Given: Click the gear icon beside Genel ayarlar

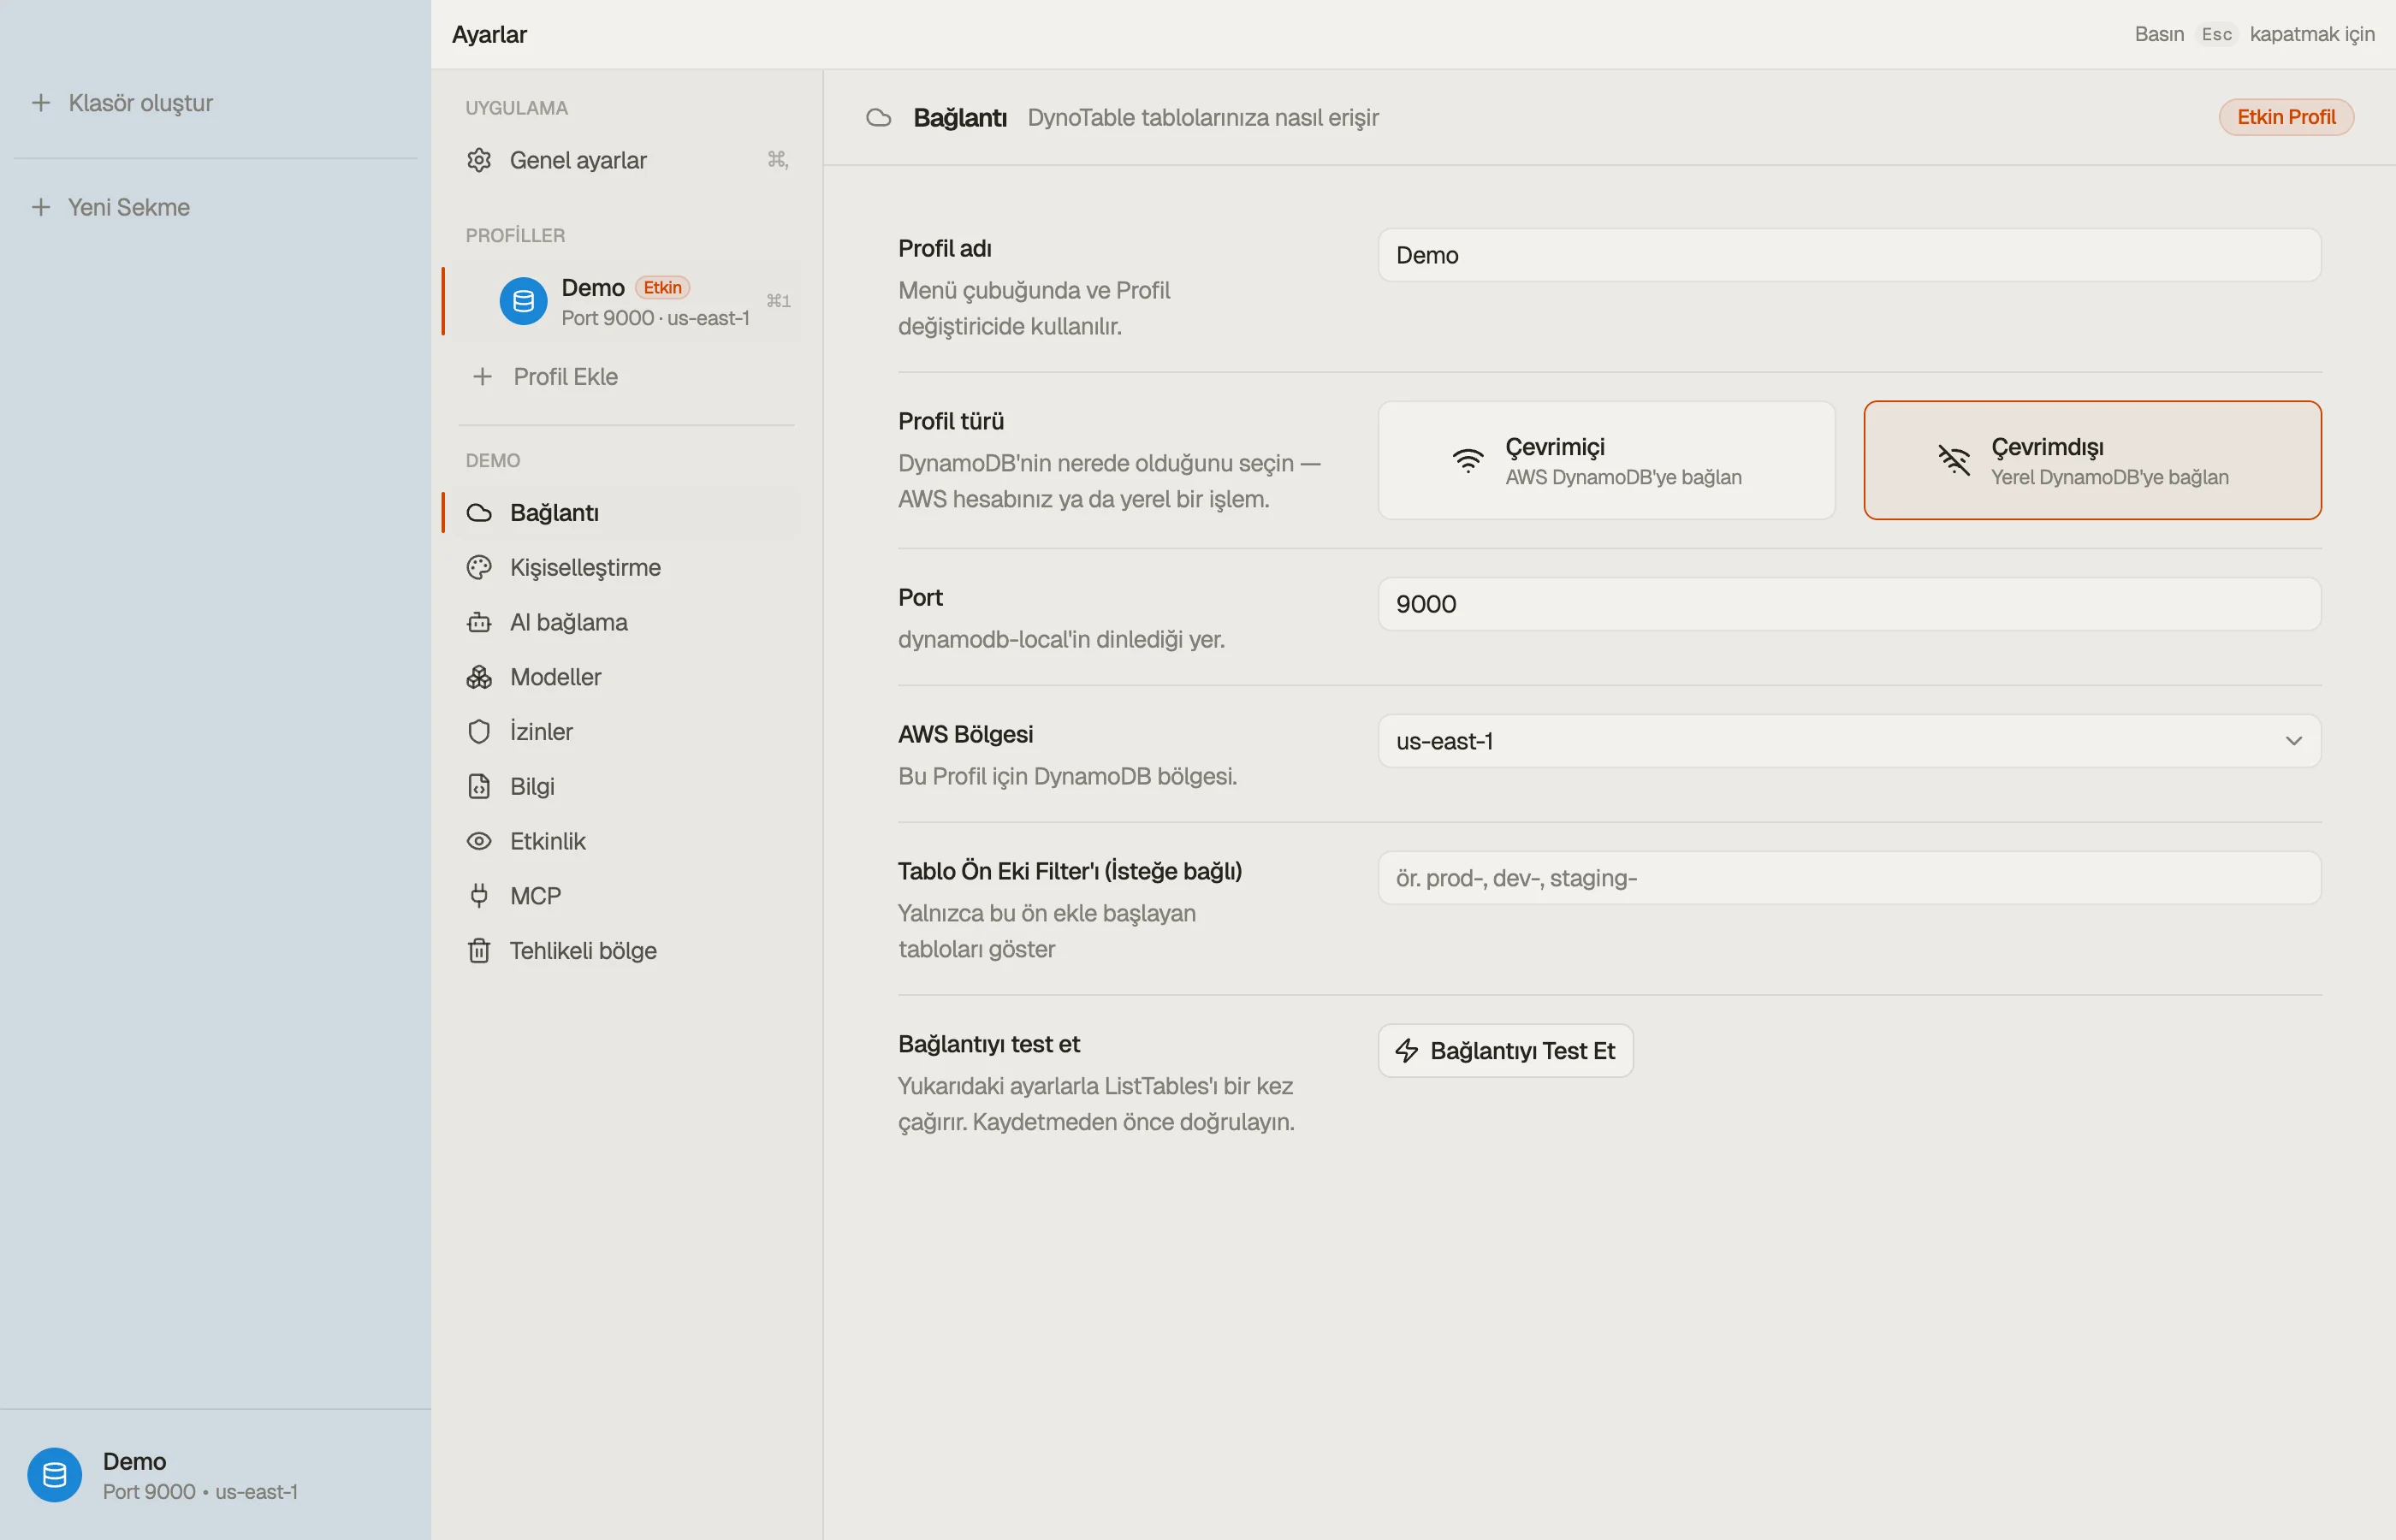Looking at the screenshot, I should 479,160.
